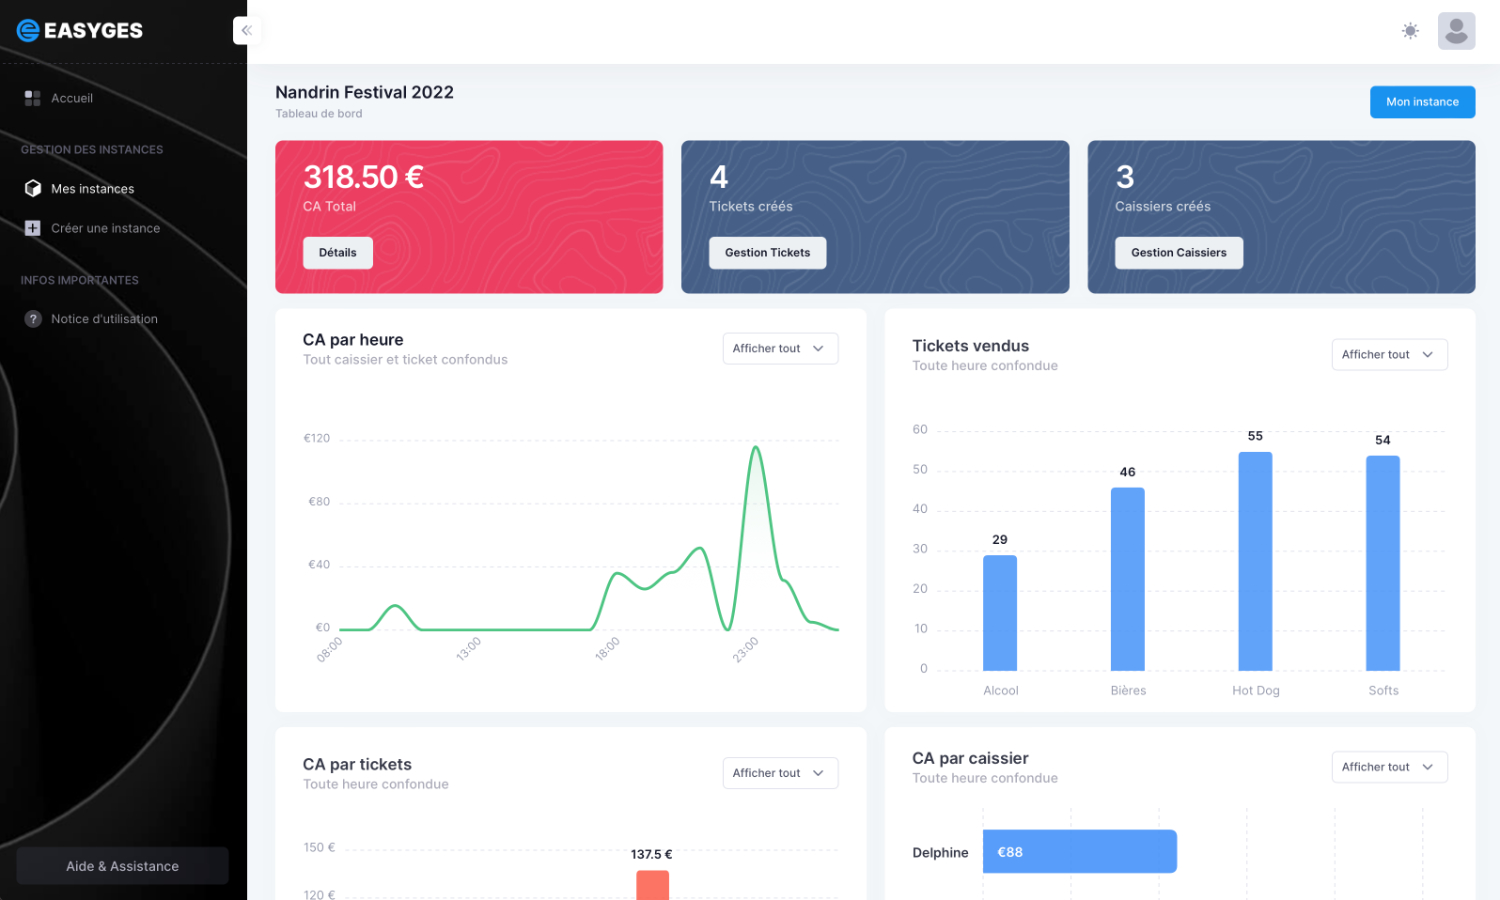
Task: Click Delphine's €88 bar
Action: coord(1080,852)
